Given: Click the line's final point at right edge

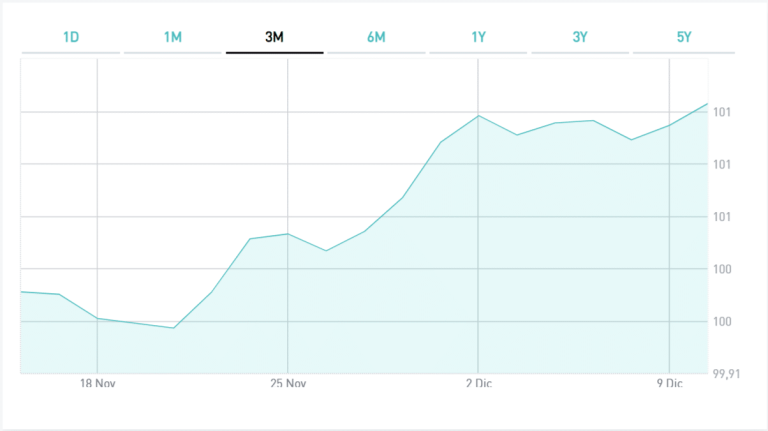Looking at the screenshot, I should click(x=707, y=104).
